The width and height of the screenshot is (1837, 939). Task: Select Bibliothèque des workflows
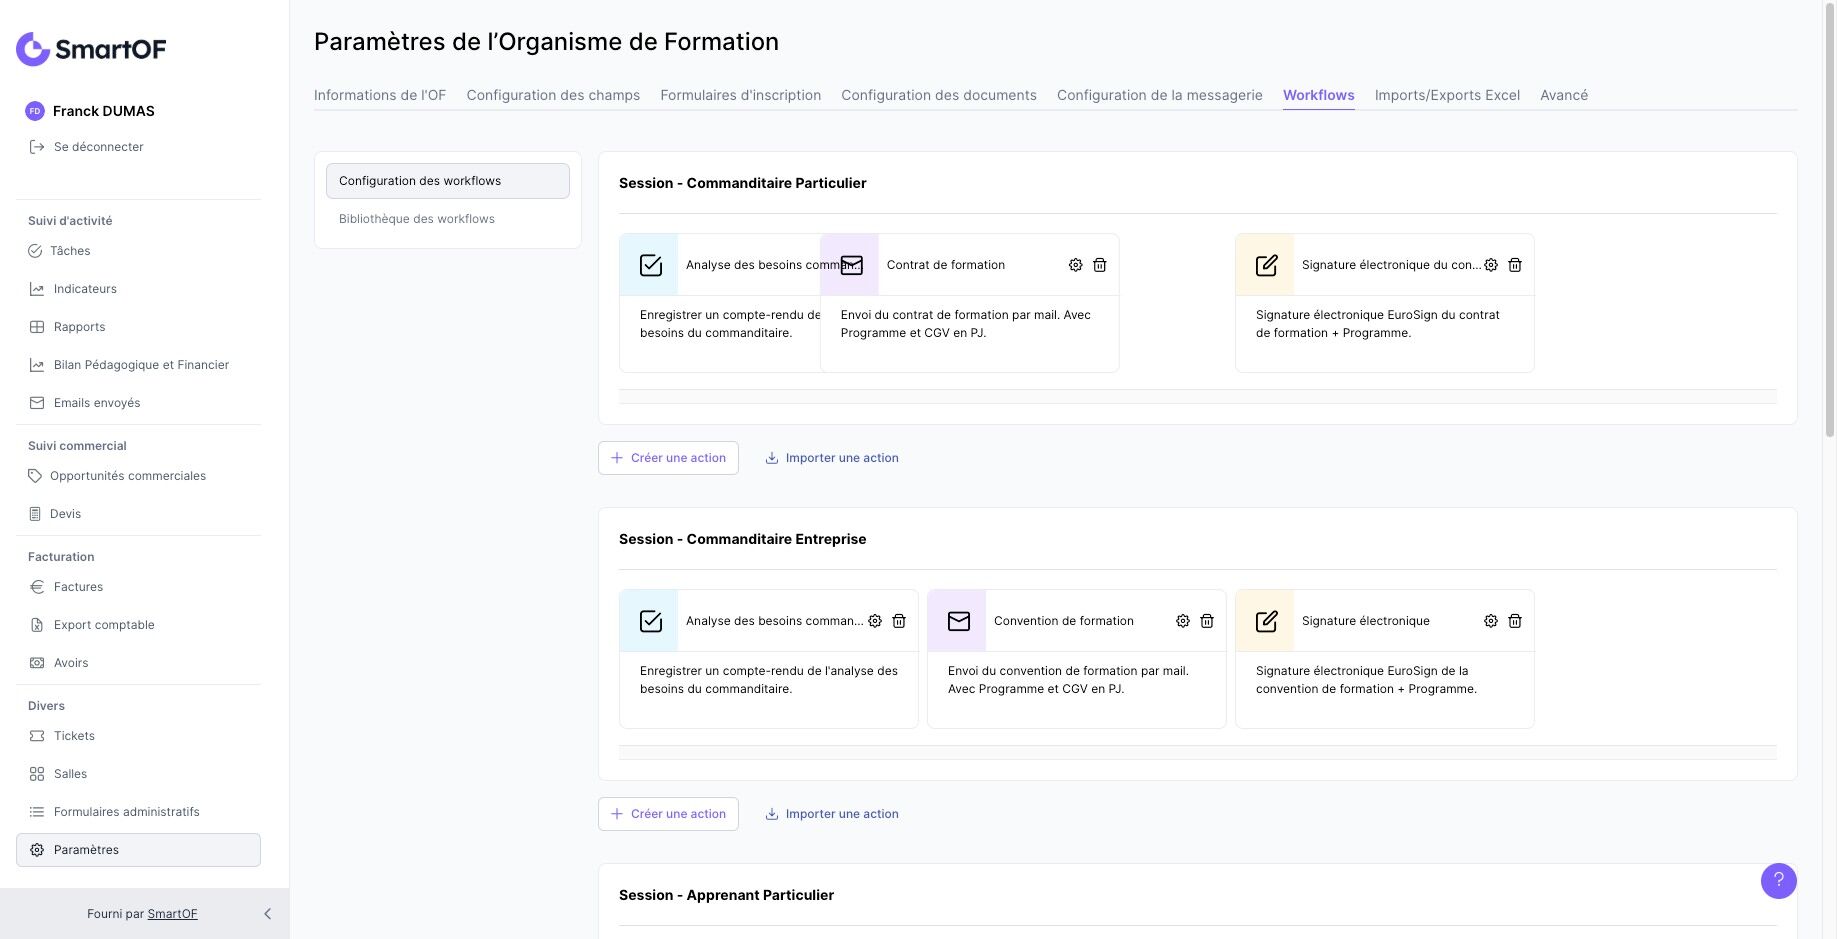(416, 219)
